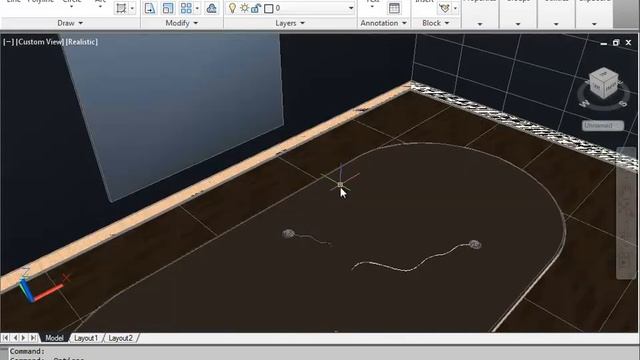Switch to the Layout2 tab

pos(120,338)
